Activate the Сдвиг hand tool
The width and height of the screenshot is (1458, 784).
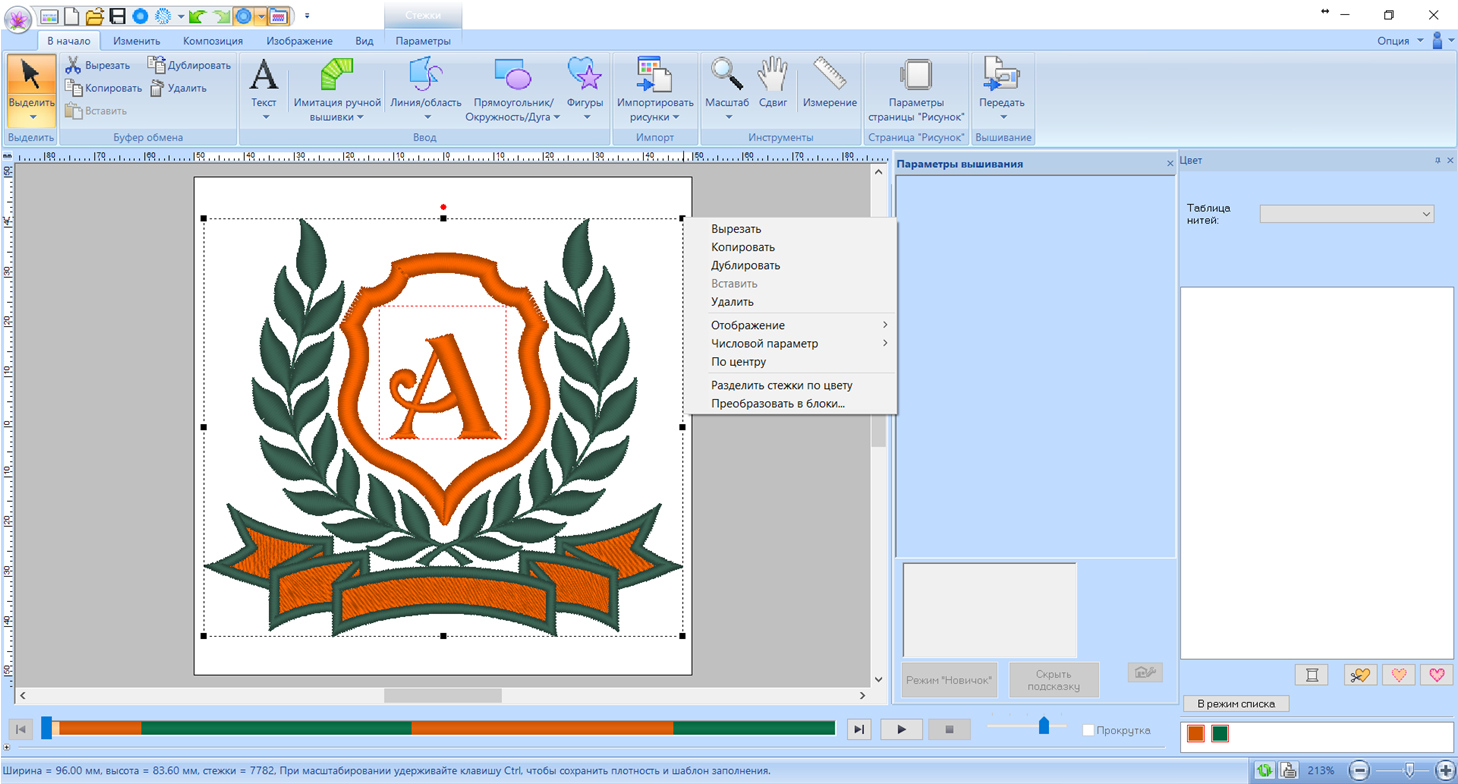(x=772, y=76)
